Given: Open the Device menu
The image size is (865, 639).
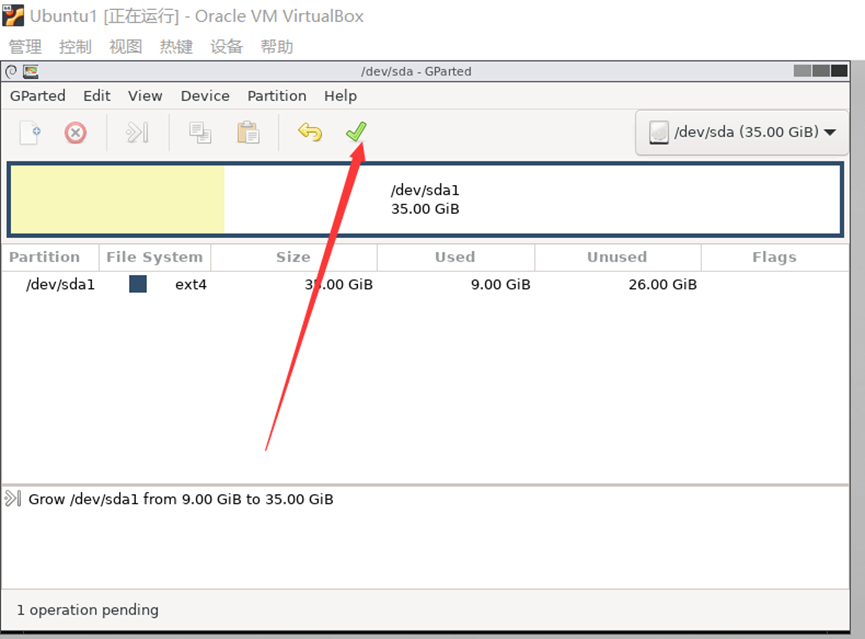Looking at the screenshot, I should 205,96.
